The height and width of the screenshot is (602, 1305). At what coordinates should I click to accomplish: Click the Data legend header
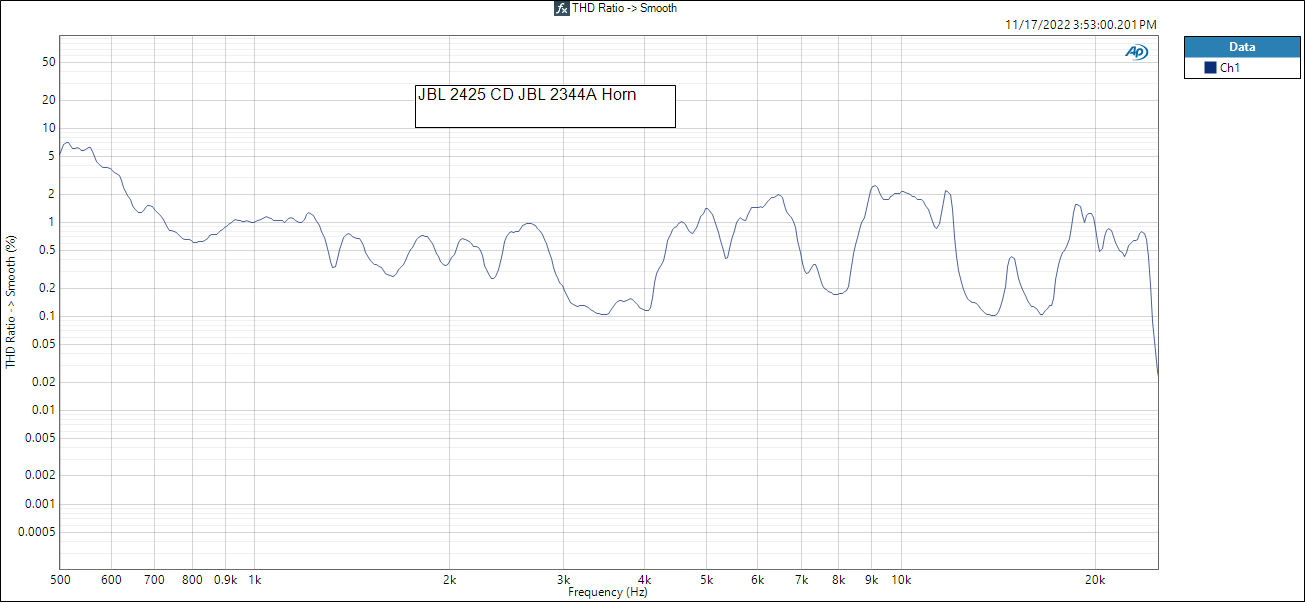click(x=1242, y=47)
